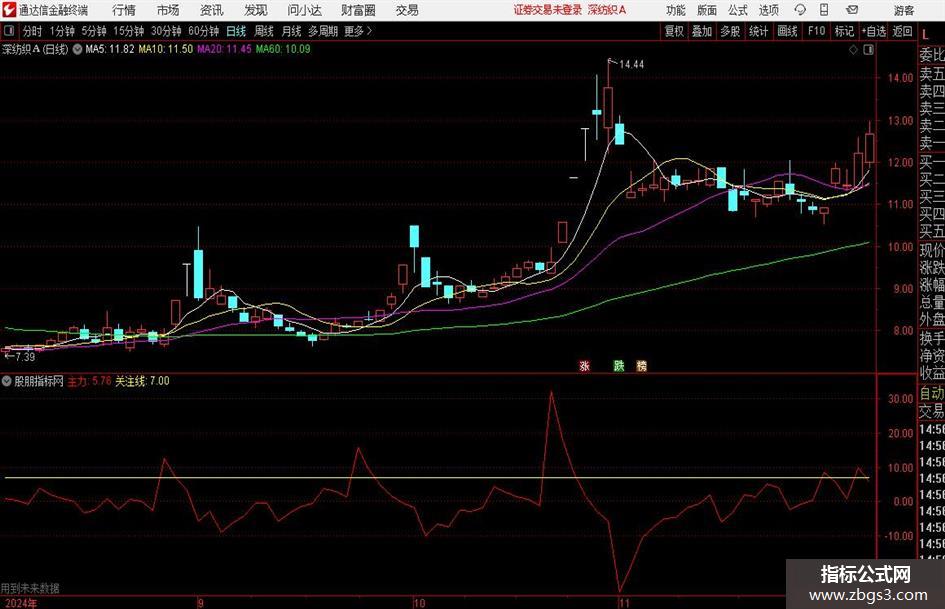Open the 版面 menu

pos(706,10)
